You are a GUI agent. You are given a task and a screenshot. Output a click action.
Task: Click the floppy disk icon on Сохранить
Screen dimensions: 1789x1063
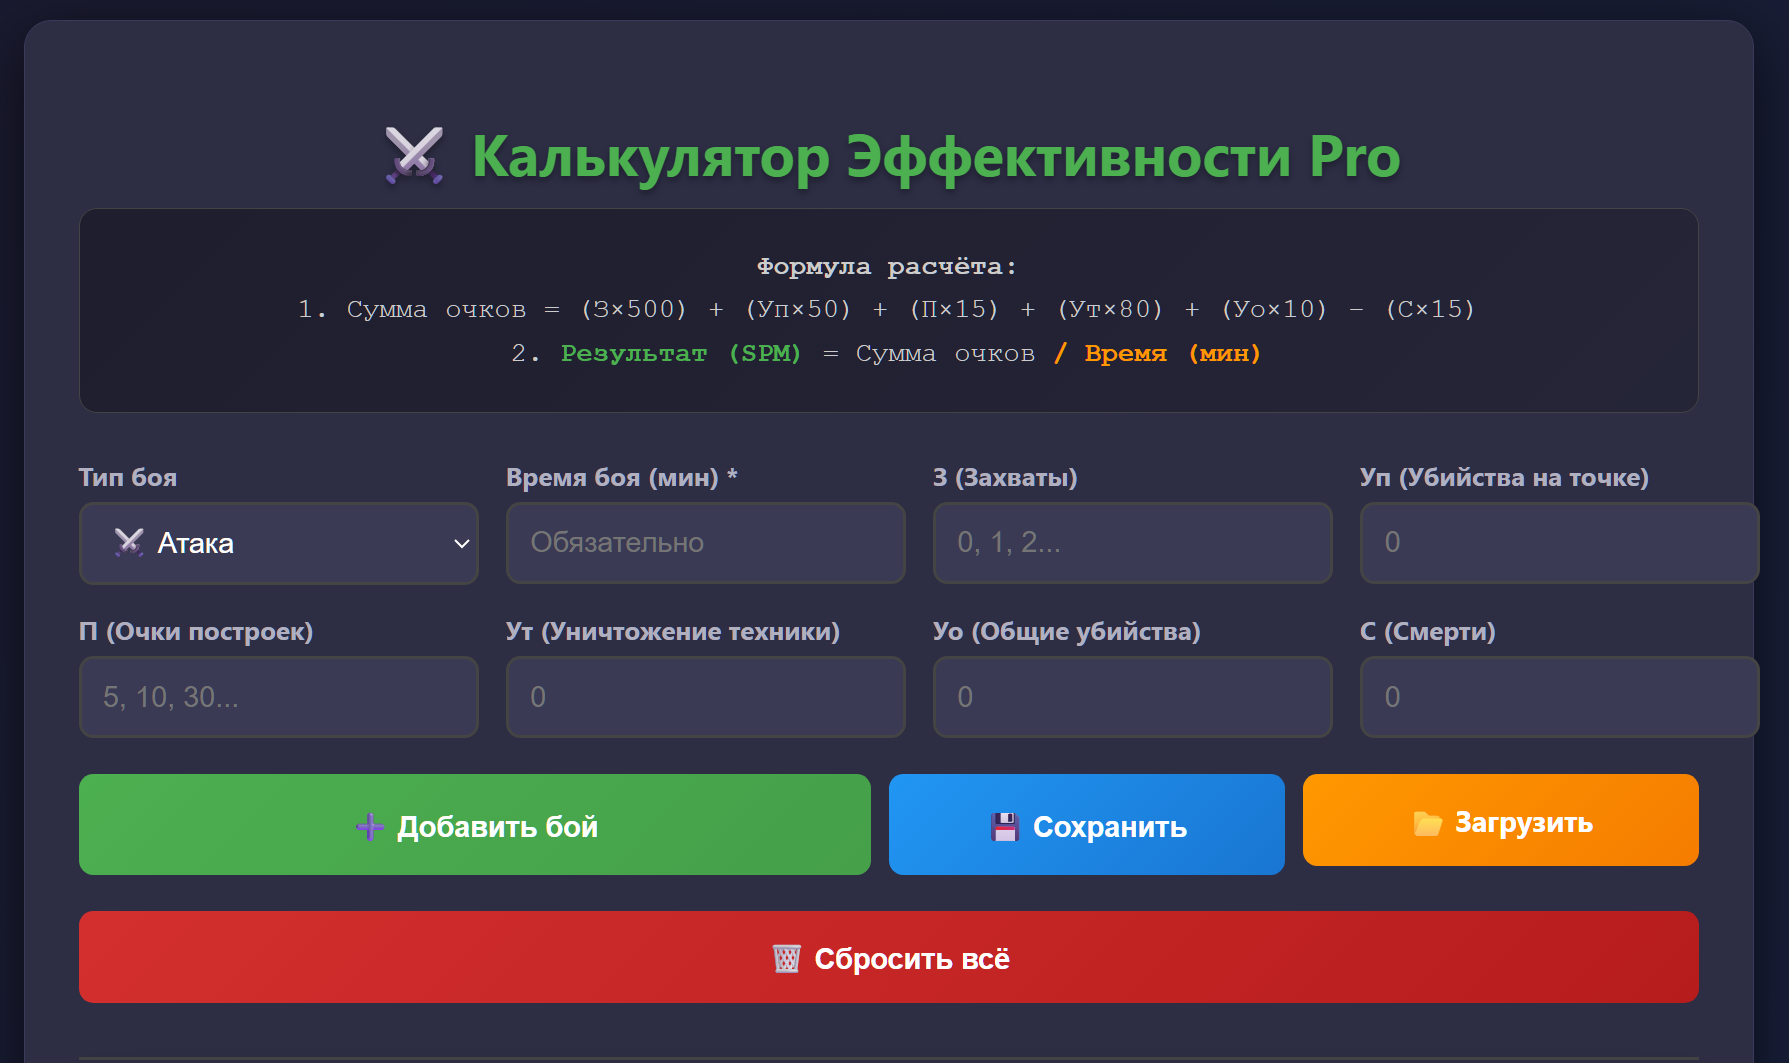click(x=1004, y=827)
